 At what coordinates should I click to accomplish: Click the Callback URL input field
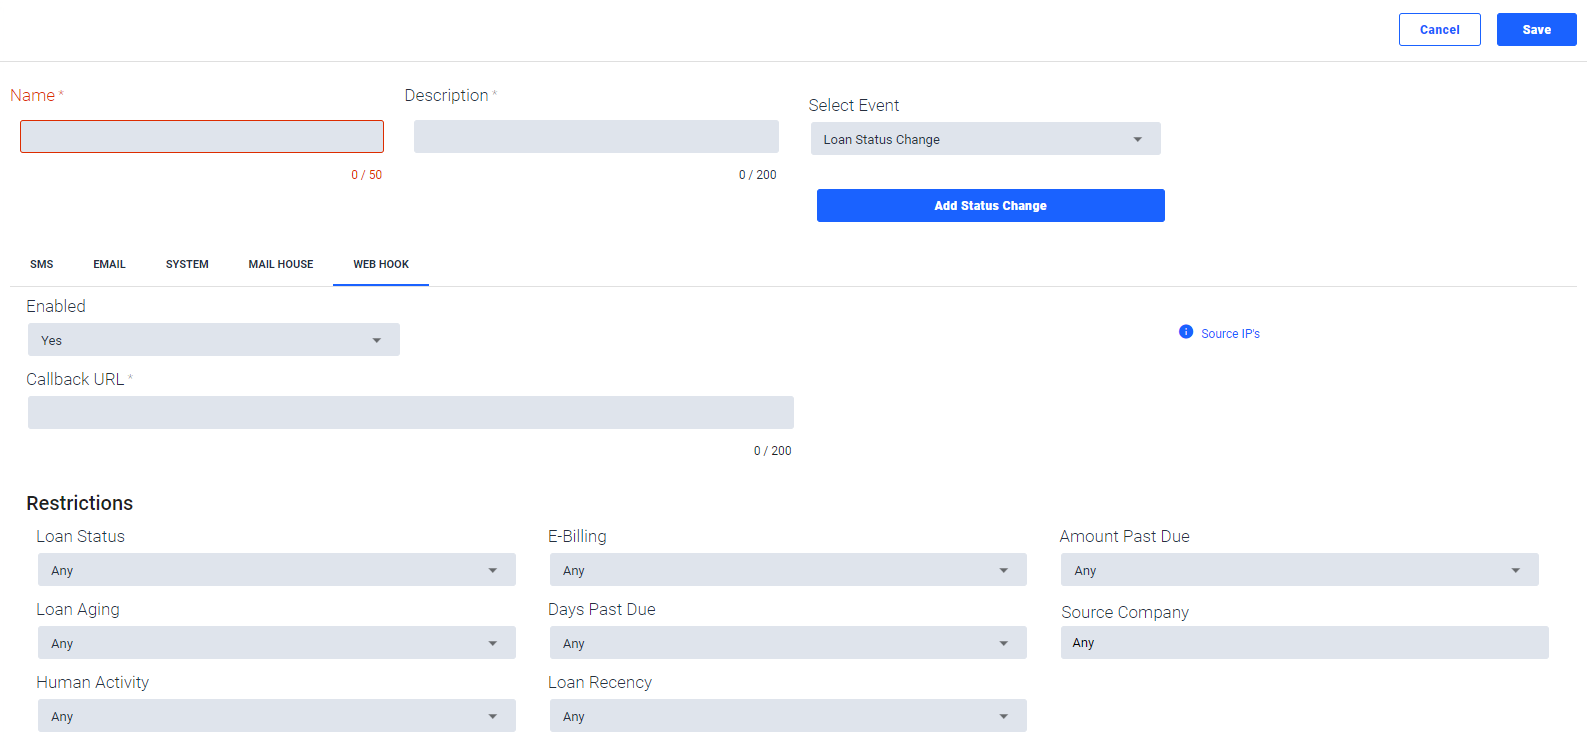click(411, 413)
